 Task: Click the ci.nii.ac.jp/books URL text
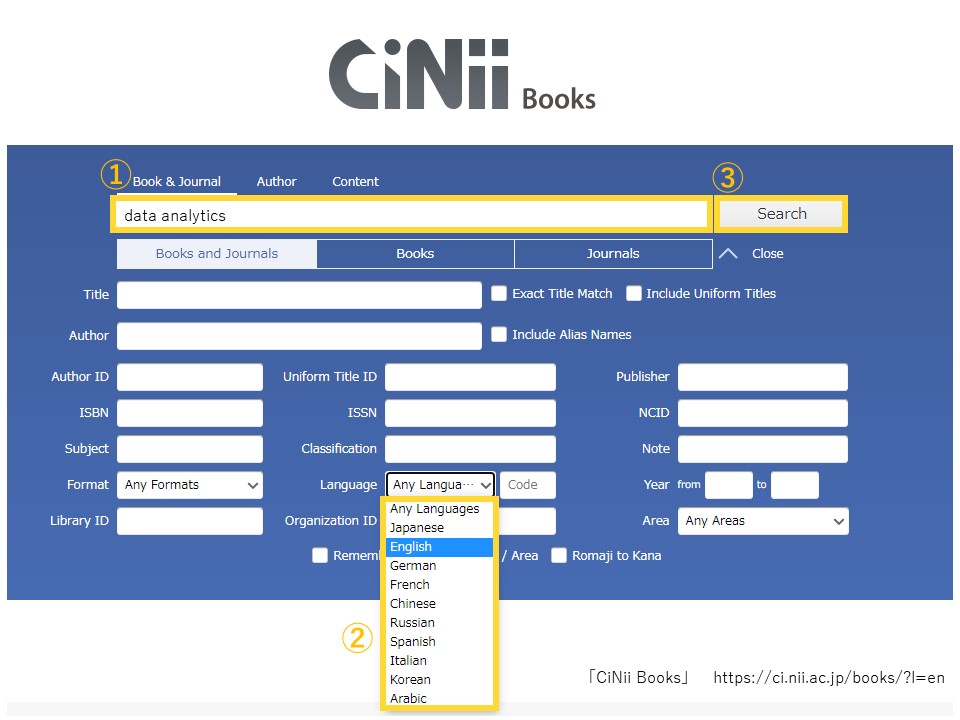pos(829,678)
